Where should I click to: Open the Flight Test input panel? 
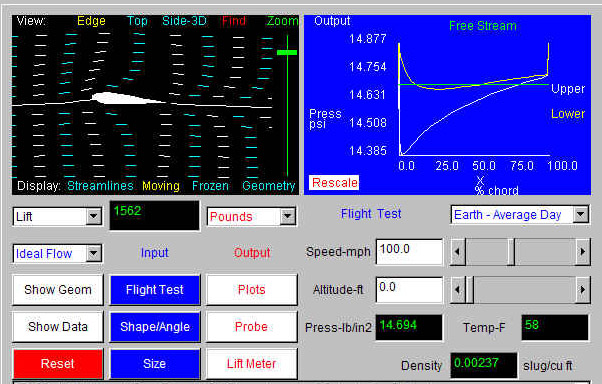click(155, 290)
